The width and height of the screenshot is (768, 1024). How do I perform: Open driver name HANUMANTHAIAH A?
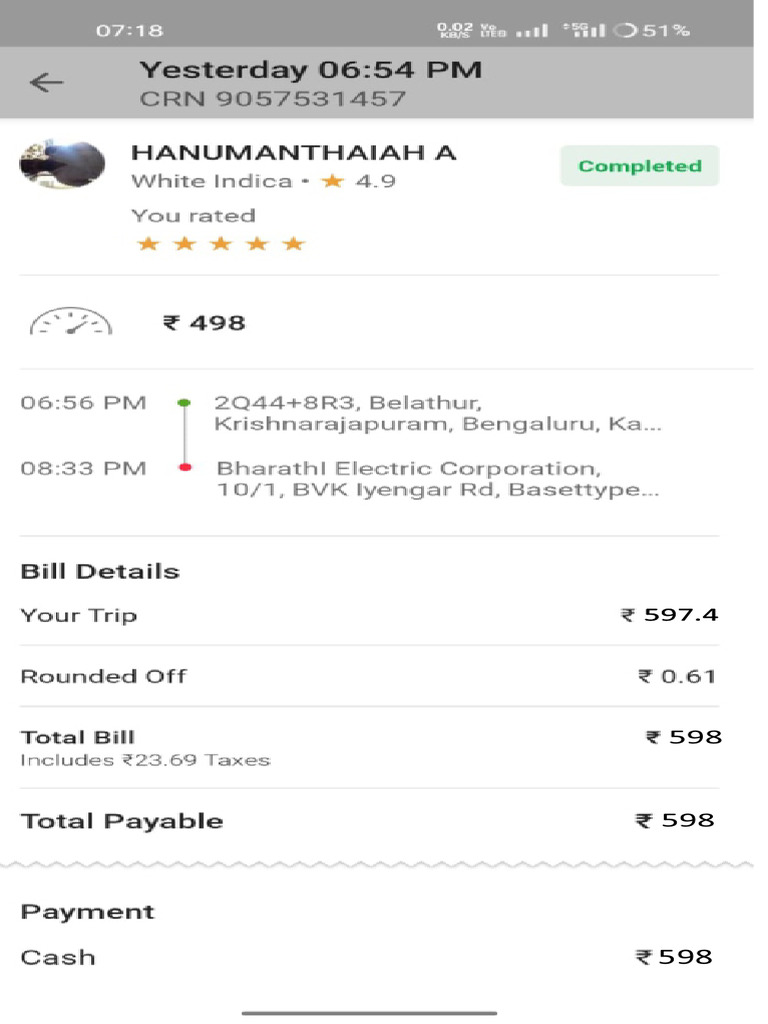point(293,153)
